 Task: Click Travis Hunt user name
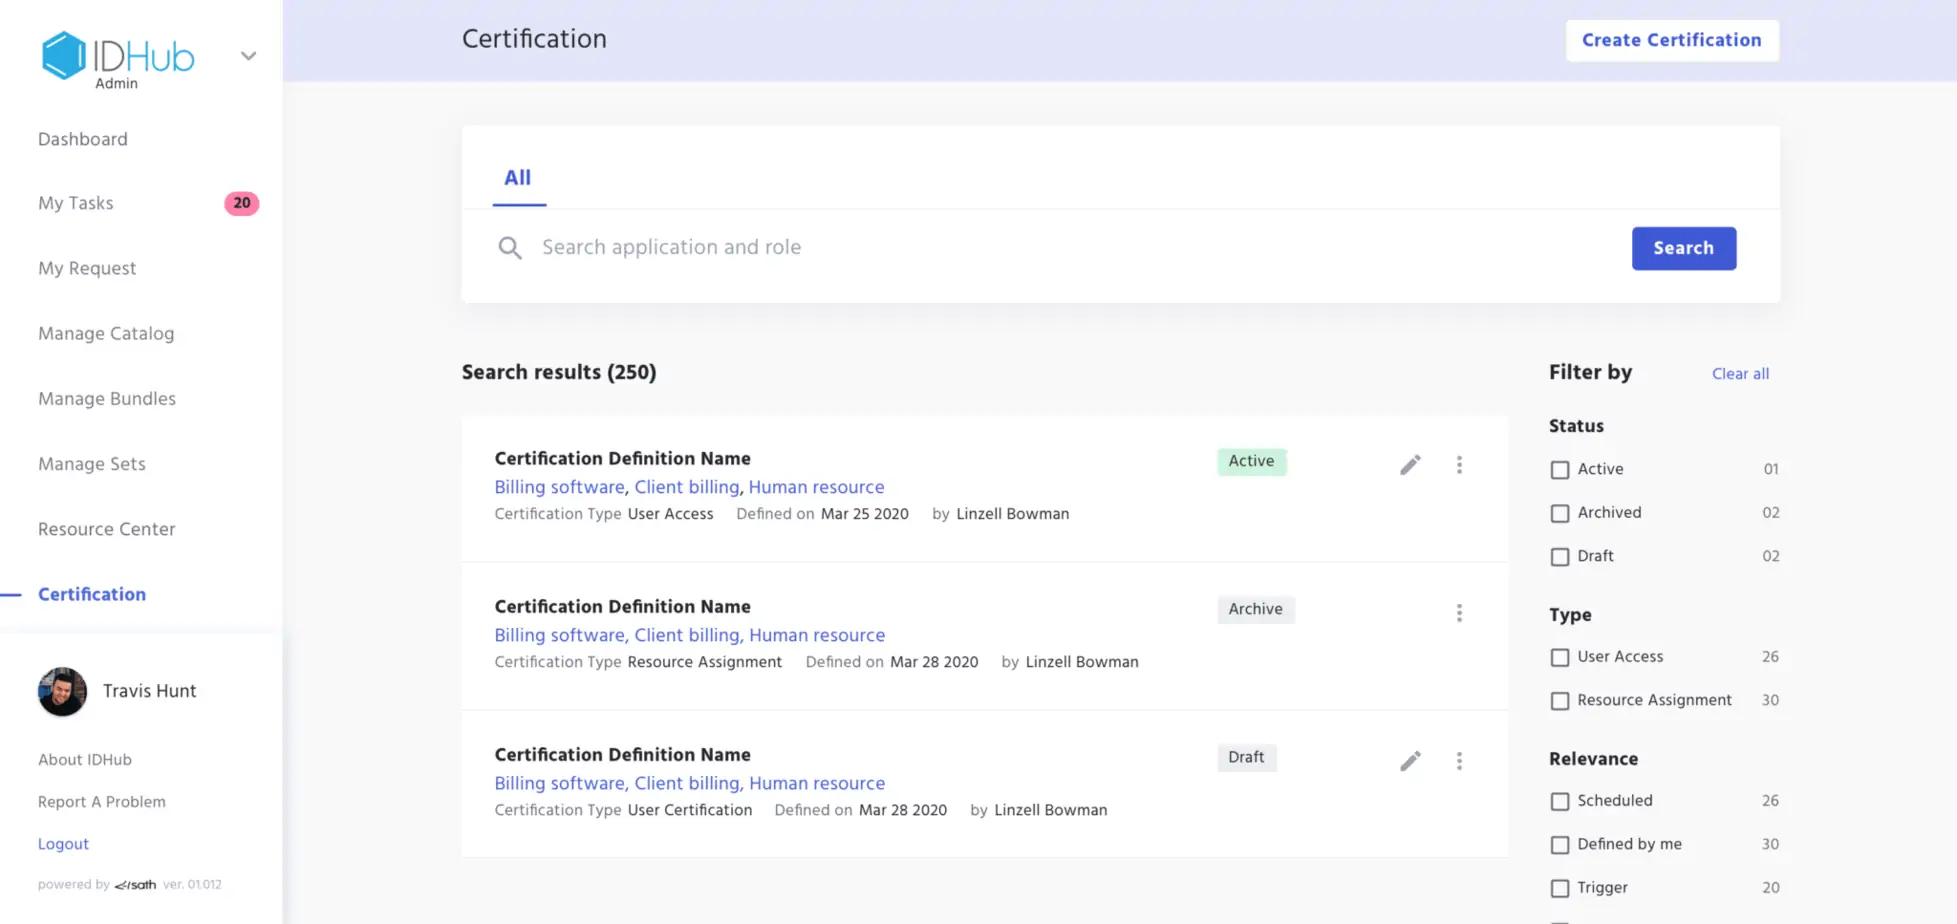[x=150, y=691]
